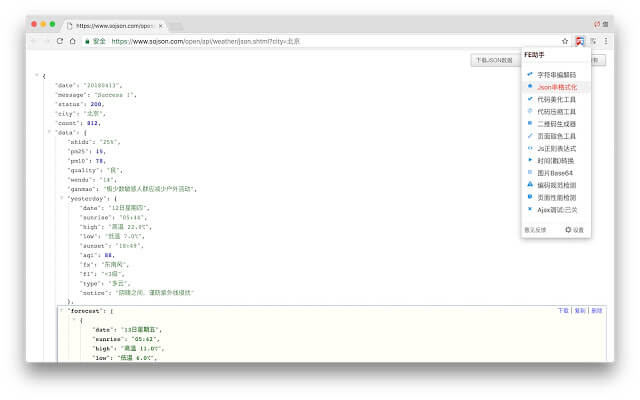Click the 下载JSON数据 button
This screenshot has height=400, width=640.
click(x=494, y=60)
